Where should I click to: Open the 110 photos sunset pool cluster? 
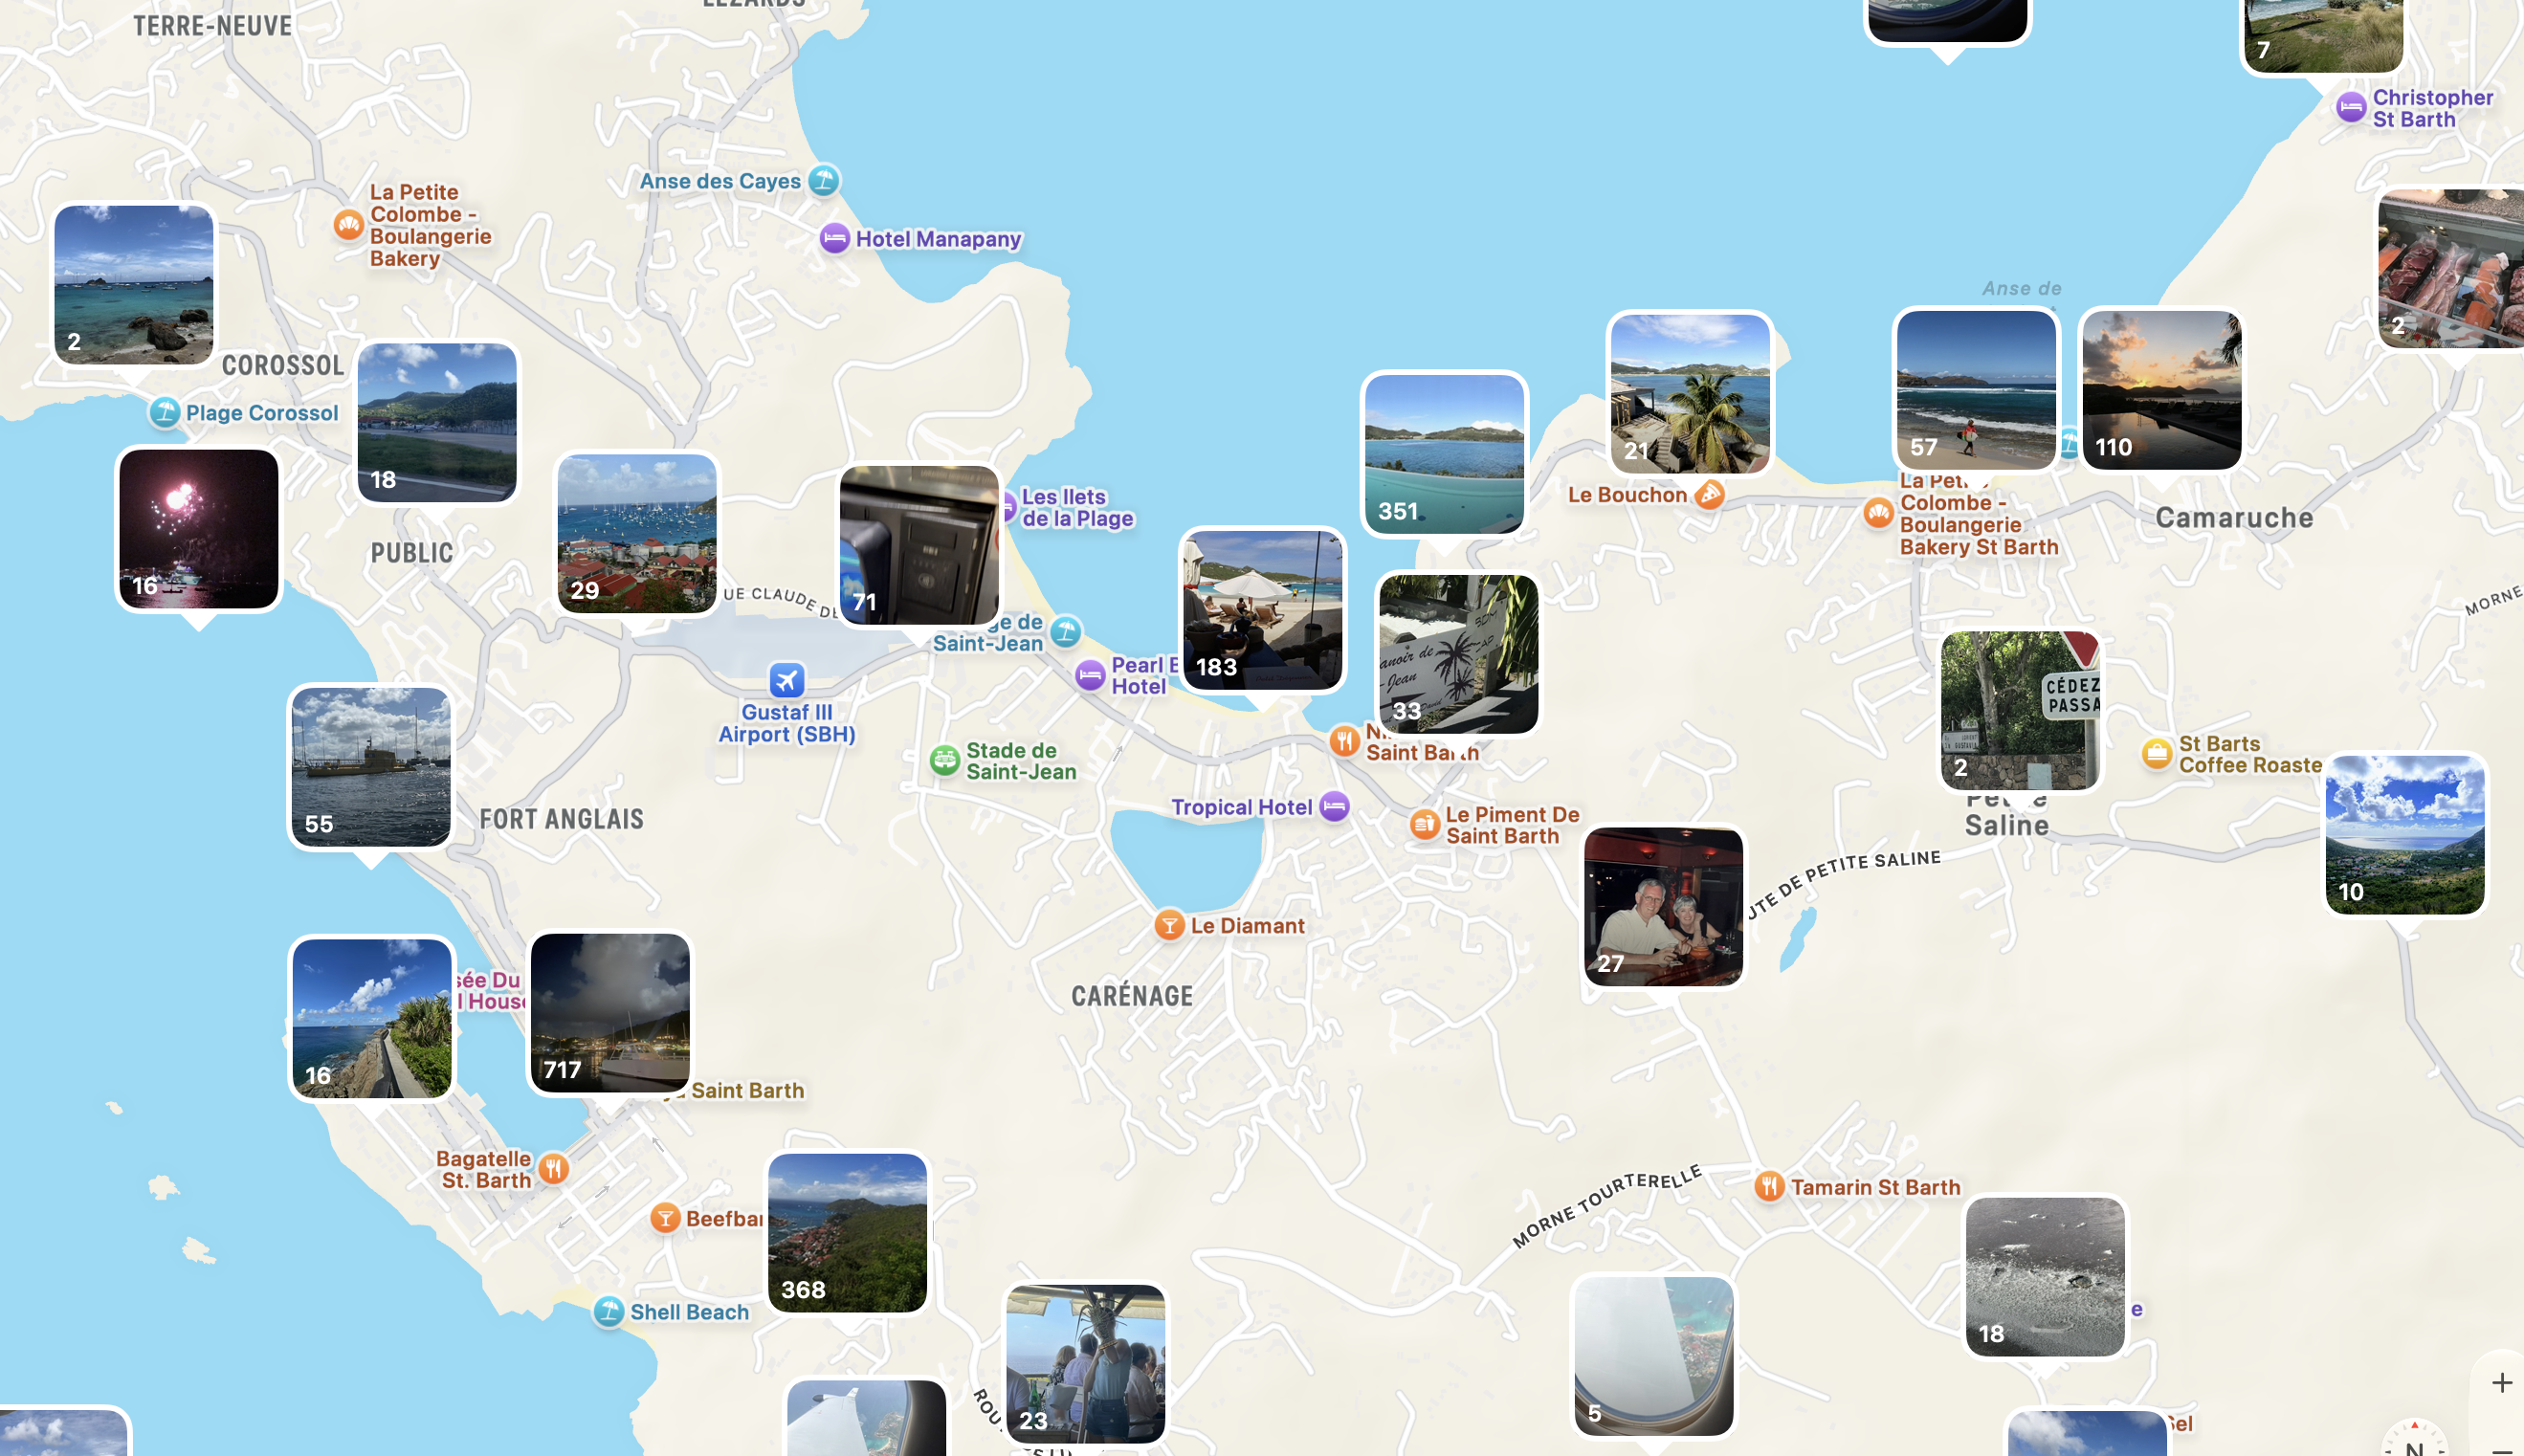[2162, 390]
